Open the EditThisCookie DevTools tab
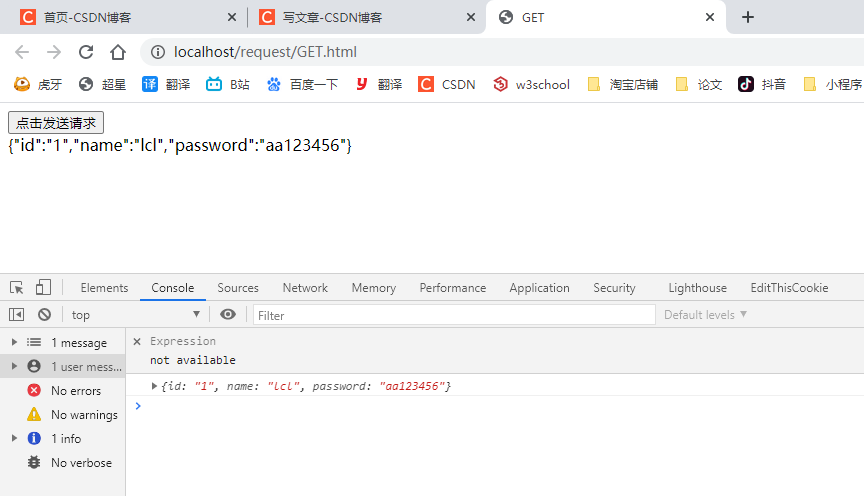Screen dimensions: 864x496 pyautogui.click(x=789, y=288)
